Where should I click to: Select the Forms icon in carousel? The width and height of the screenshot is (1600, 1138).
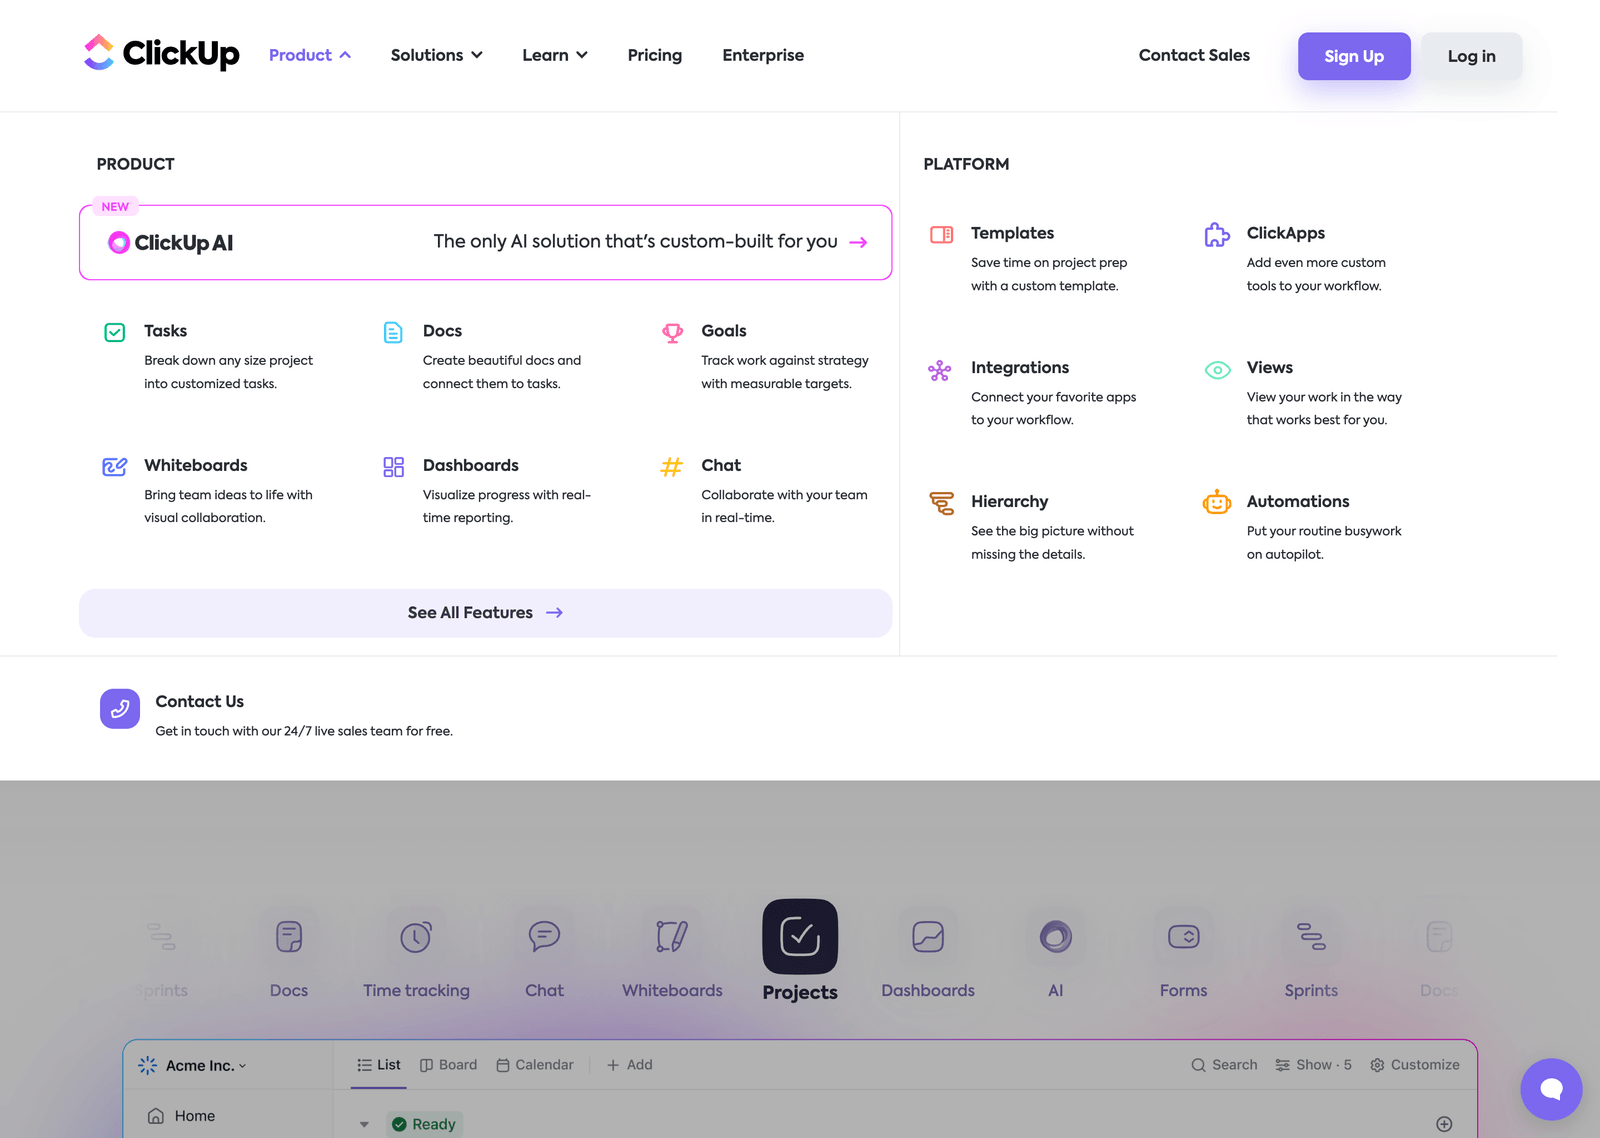tap(1184, 937)
